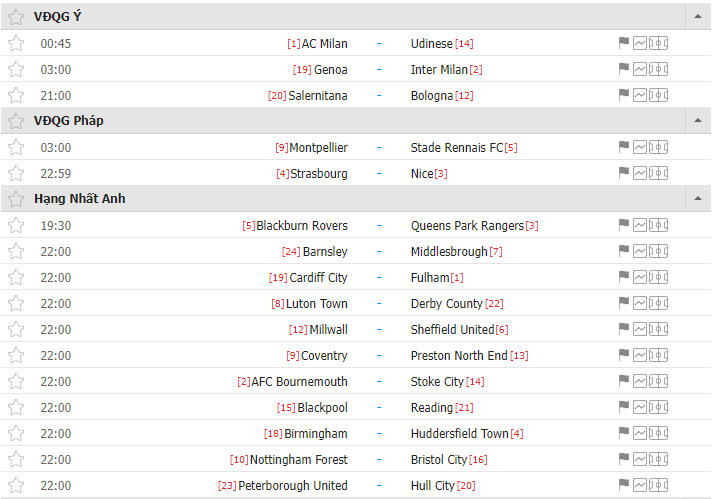The width and height of the screenshot is (712, 499).
Task: Open the pitch icon for Birmingham vs Huddersfield
Action: point(658,433)
